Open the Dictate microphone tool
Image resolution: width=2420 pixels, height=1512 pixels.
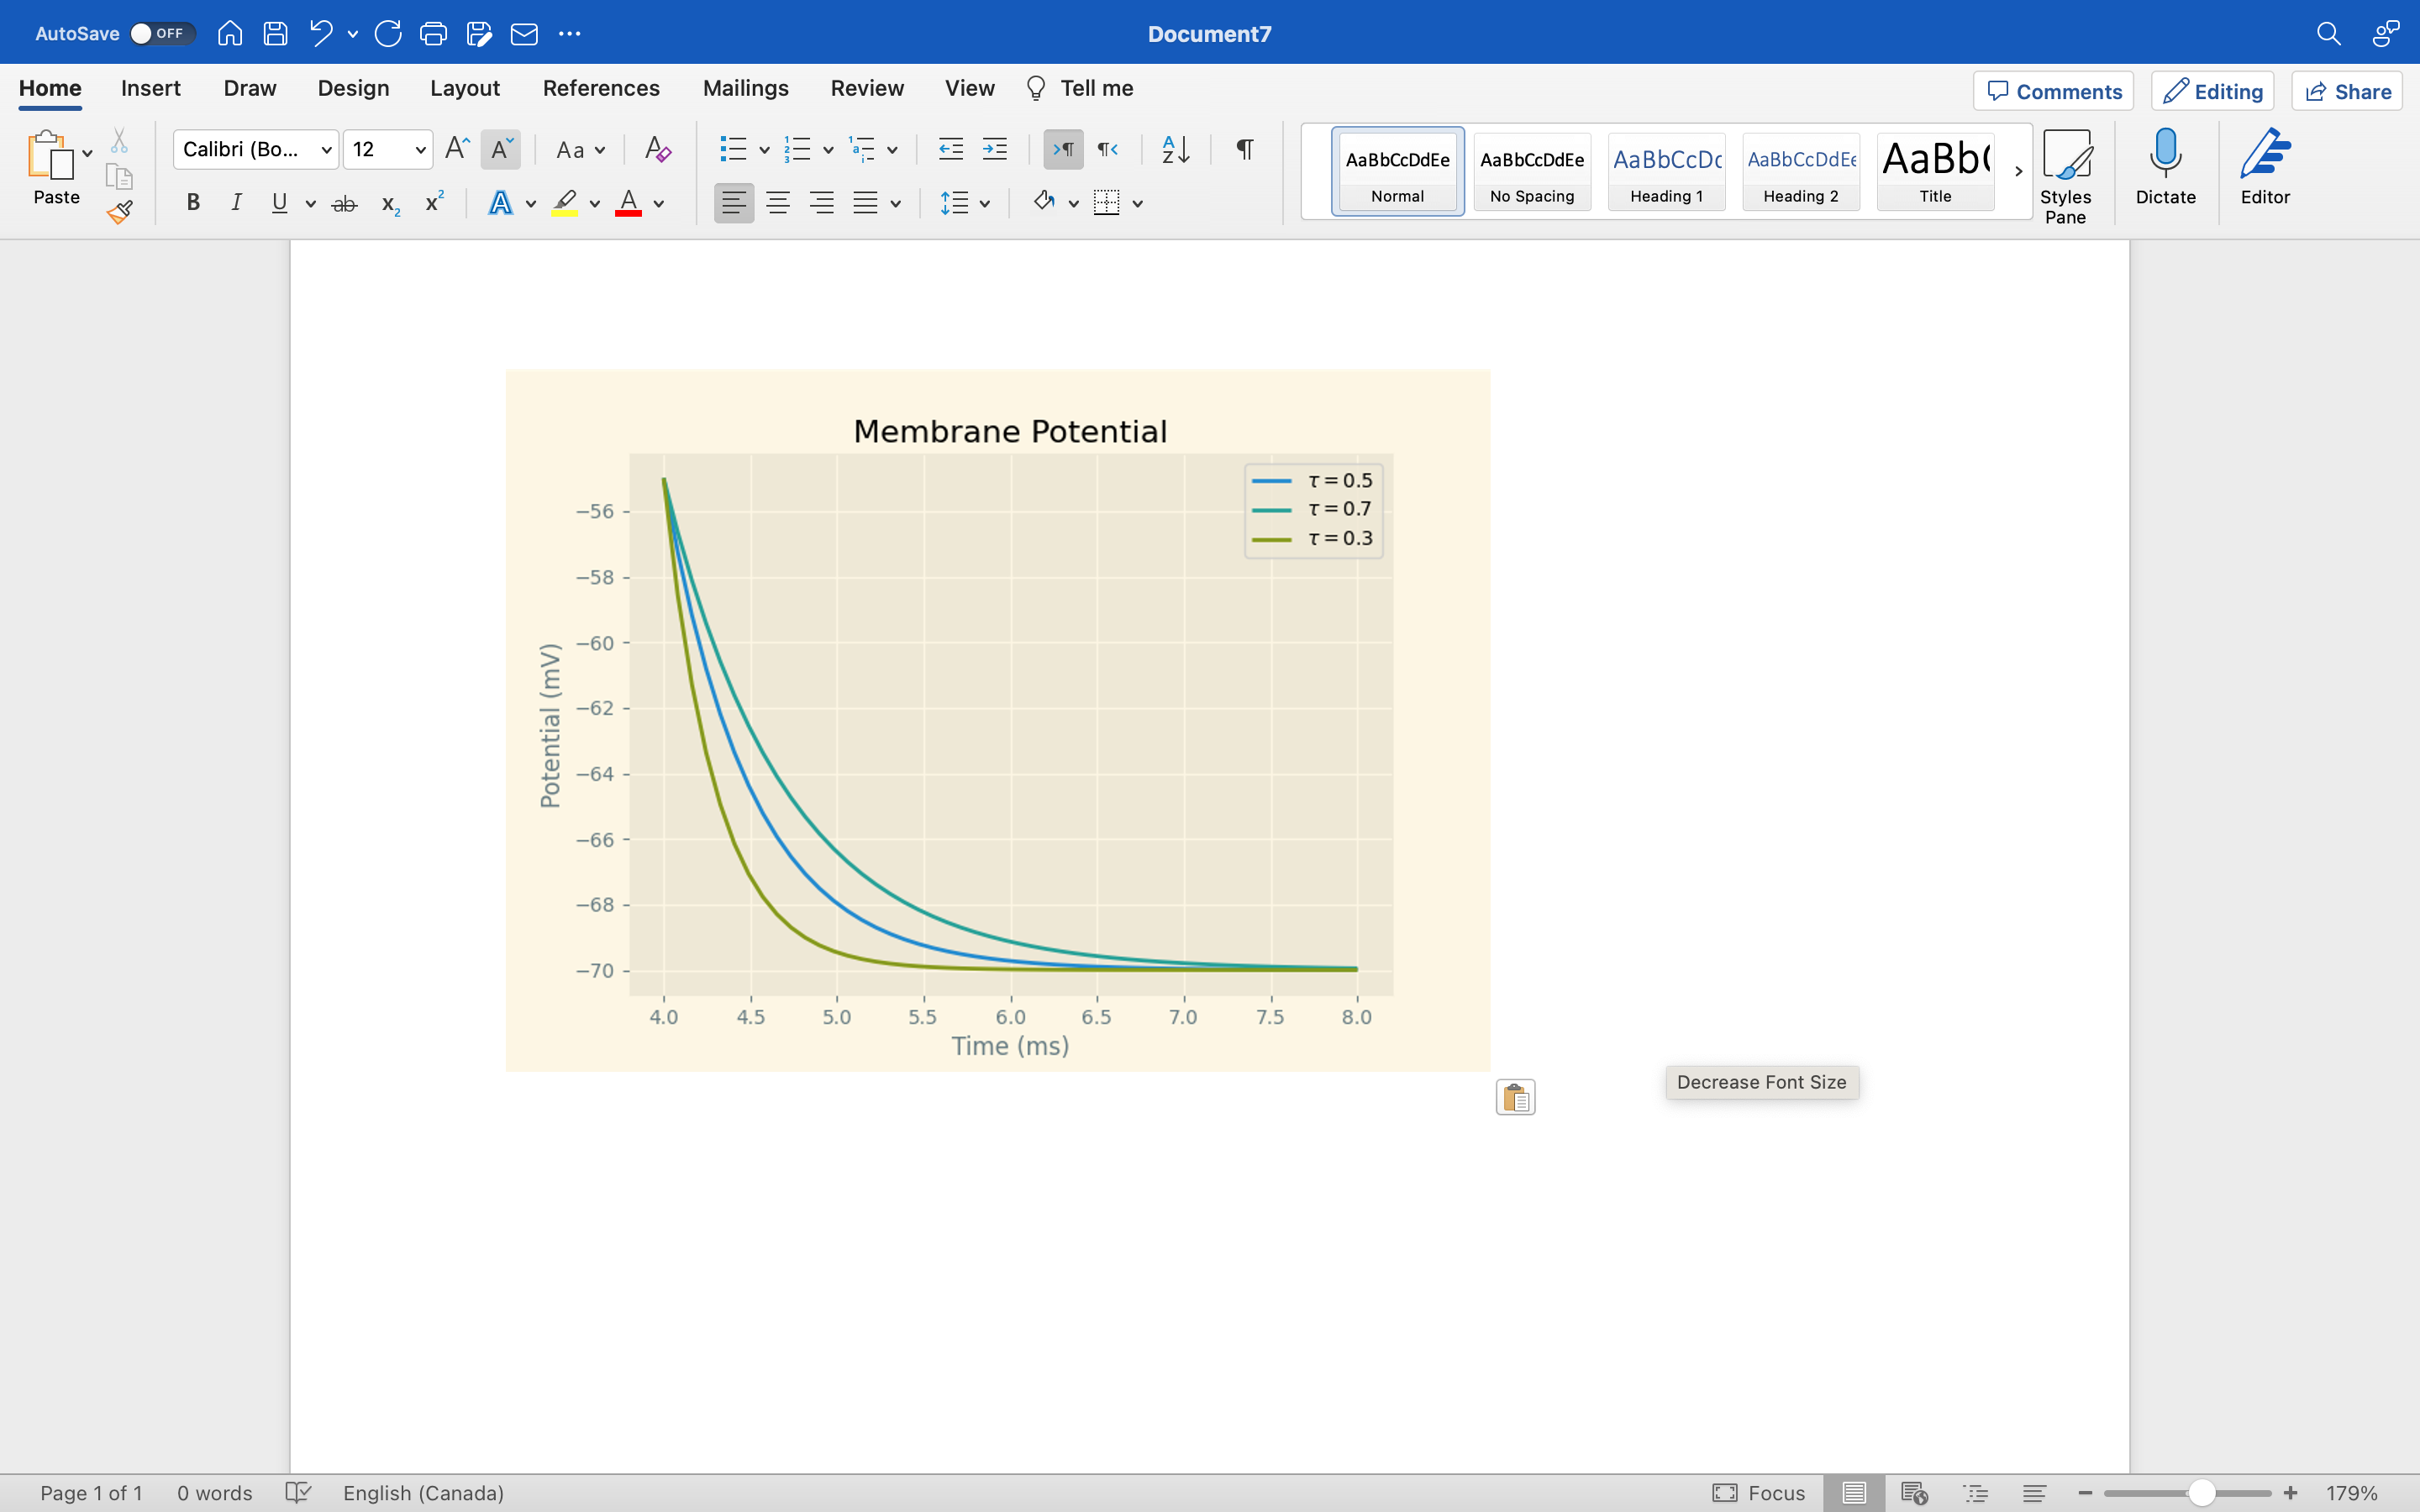click(2165, 167)
